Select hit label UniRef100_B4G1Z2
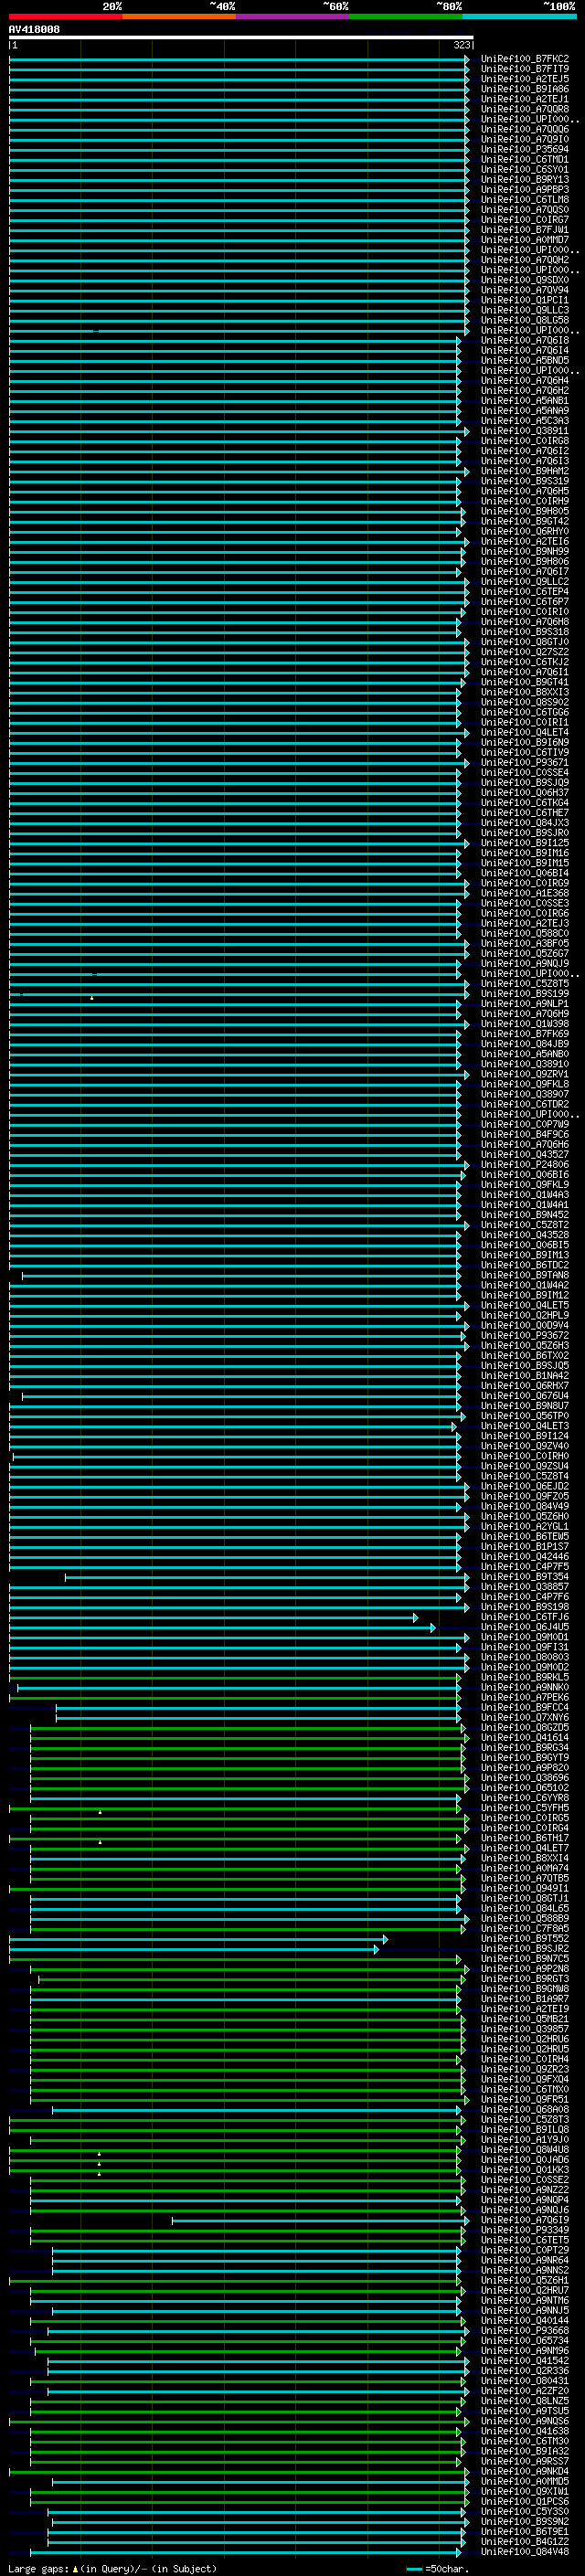Screen dimensions: 585x2576 click(x=525, y=2541)
